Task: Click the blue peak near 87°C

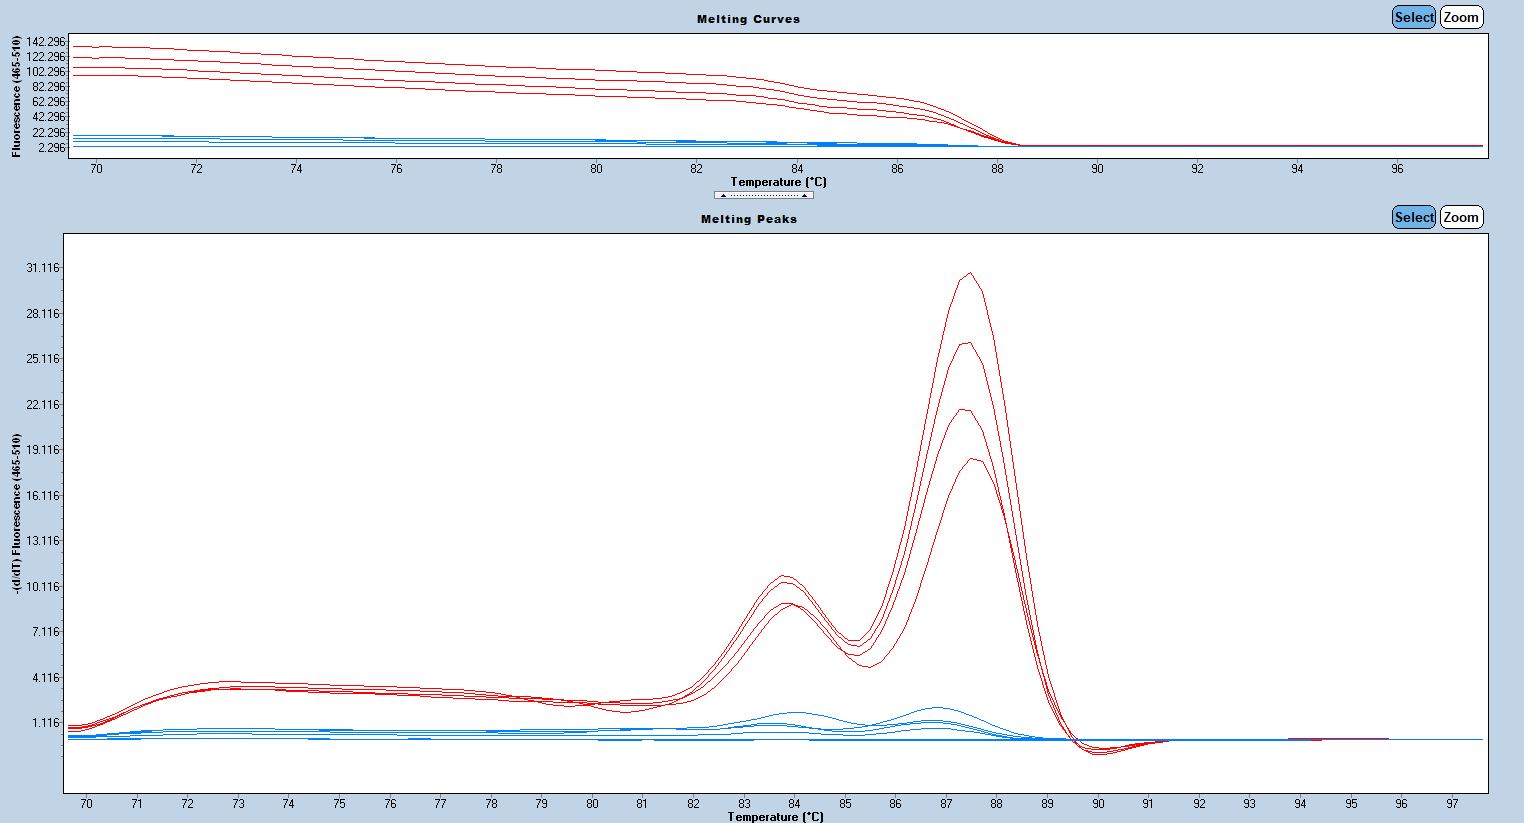Action: point(937,708)
